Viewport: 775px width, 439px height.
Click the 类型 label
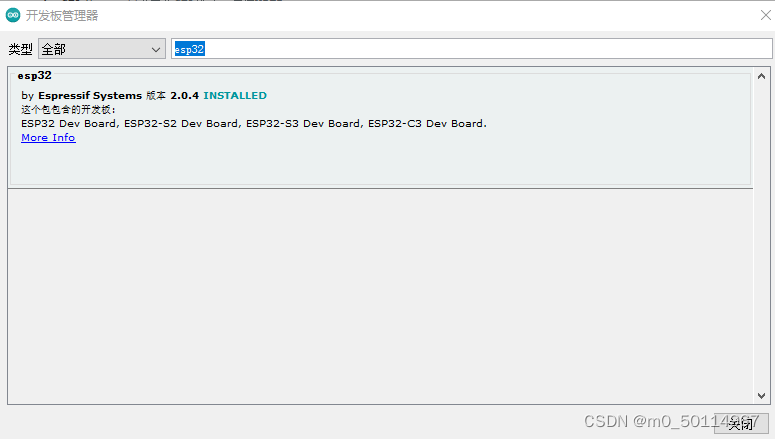click(20, 49)
